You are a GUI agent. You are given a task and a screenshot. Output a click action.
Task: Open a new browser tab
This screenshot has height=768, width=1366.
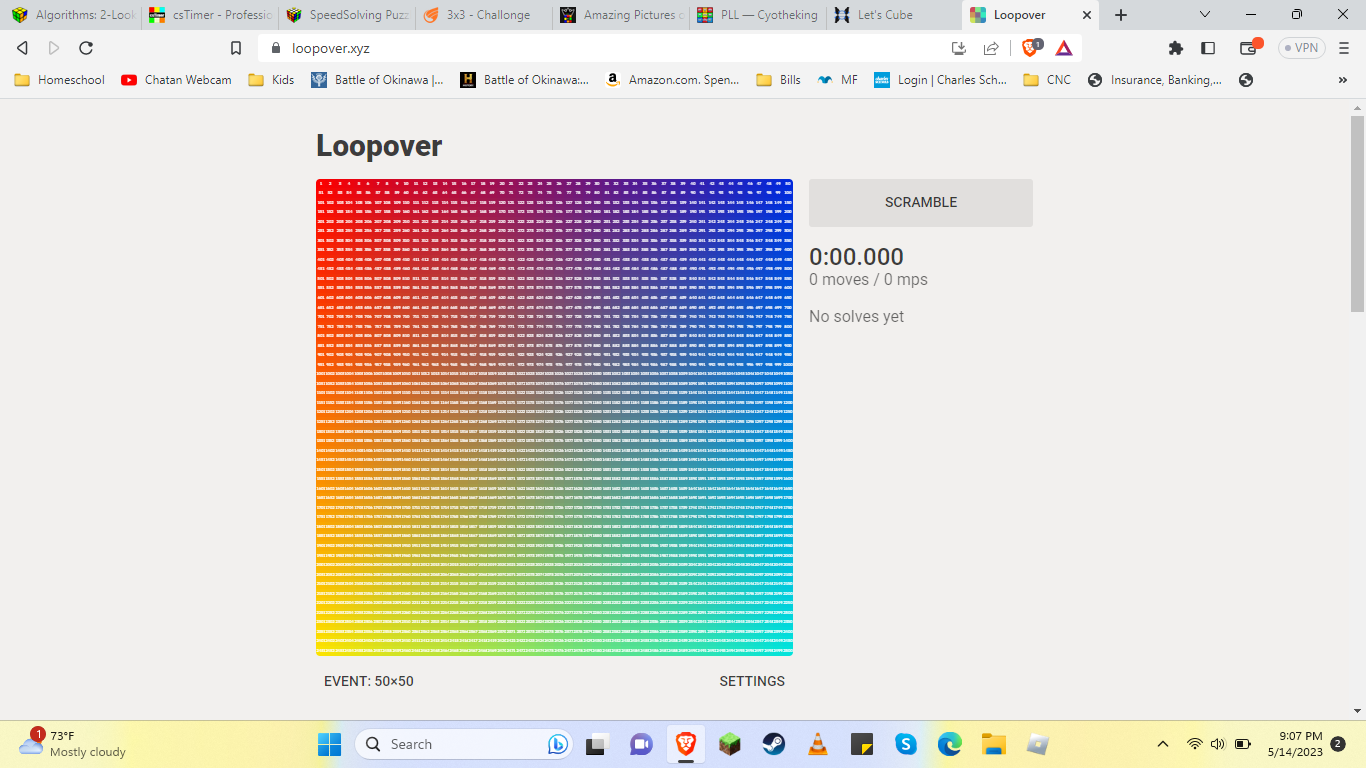1121,15
